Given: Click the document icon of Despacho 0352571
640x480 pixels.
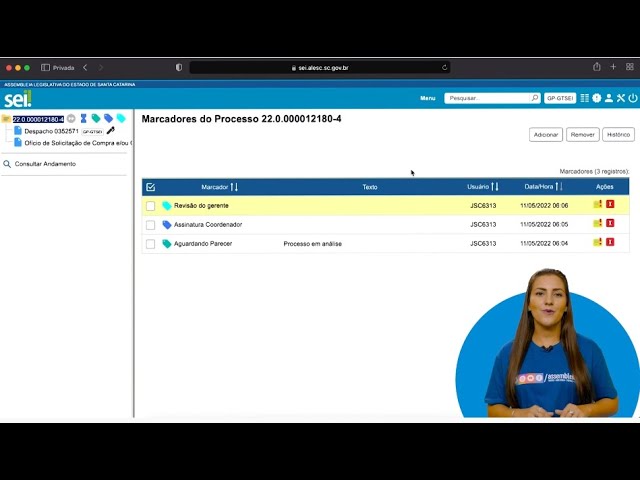Looking at the screenshot, I should pos(18,131).
